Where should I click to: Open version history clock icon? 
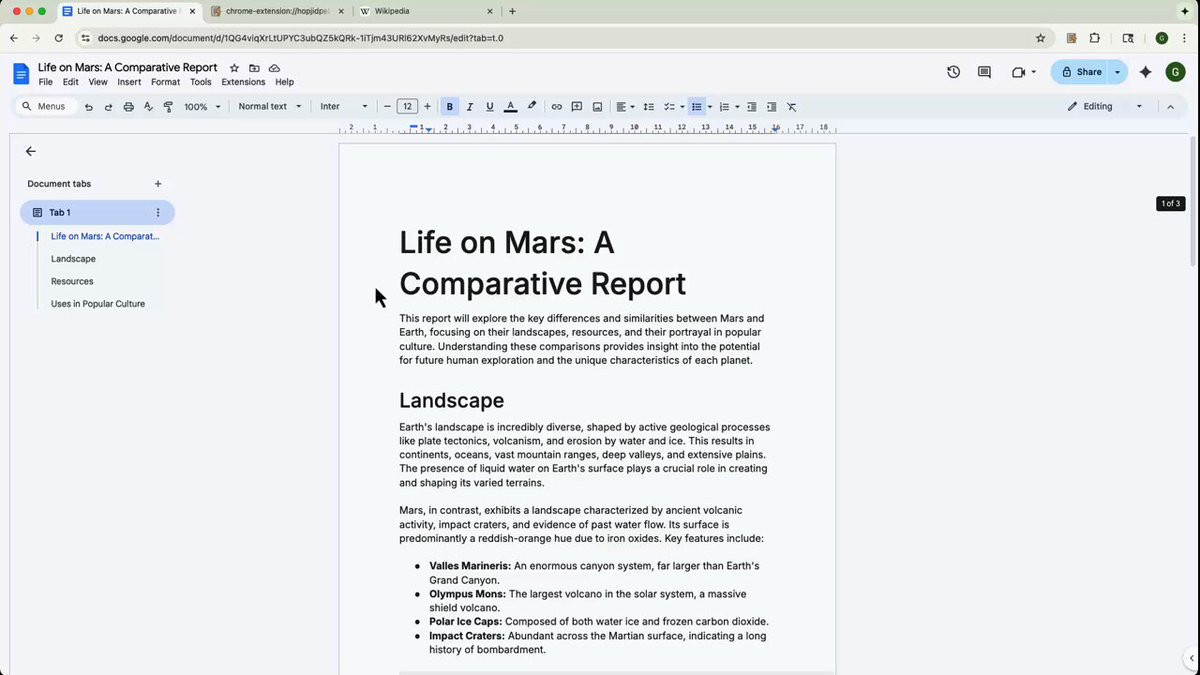pyautogui.click(x=953, y=72)
